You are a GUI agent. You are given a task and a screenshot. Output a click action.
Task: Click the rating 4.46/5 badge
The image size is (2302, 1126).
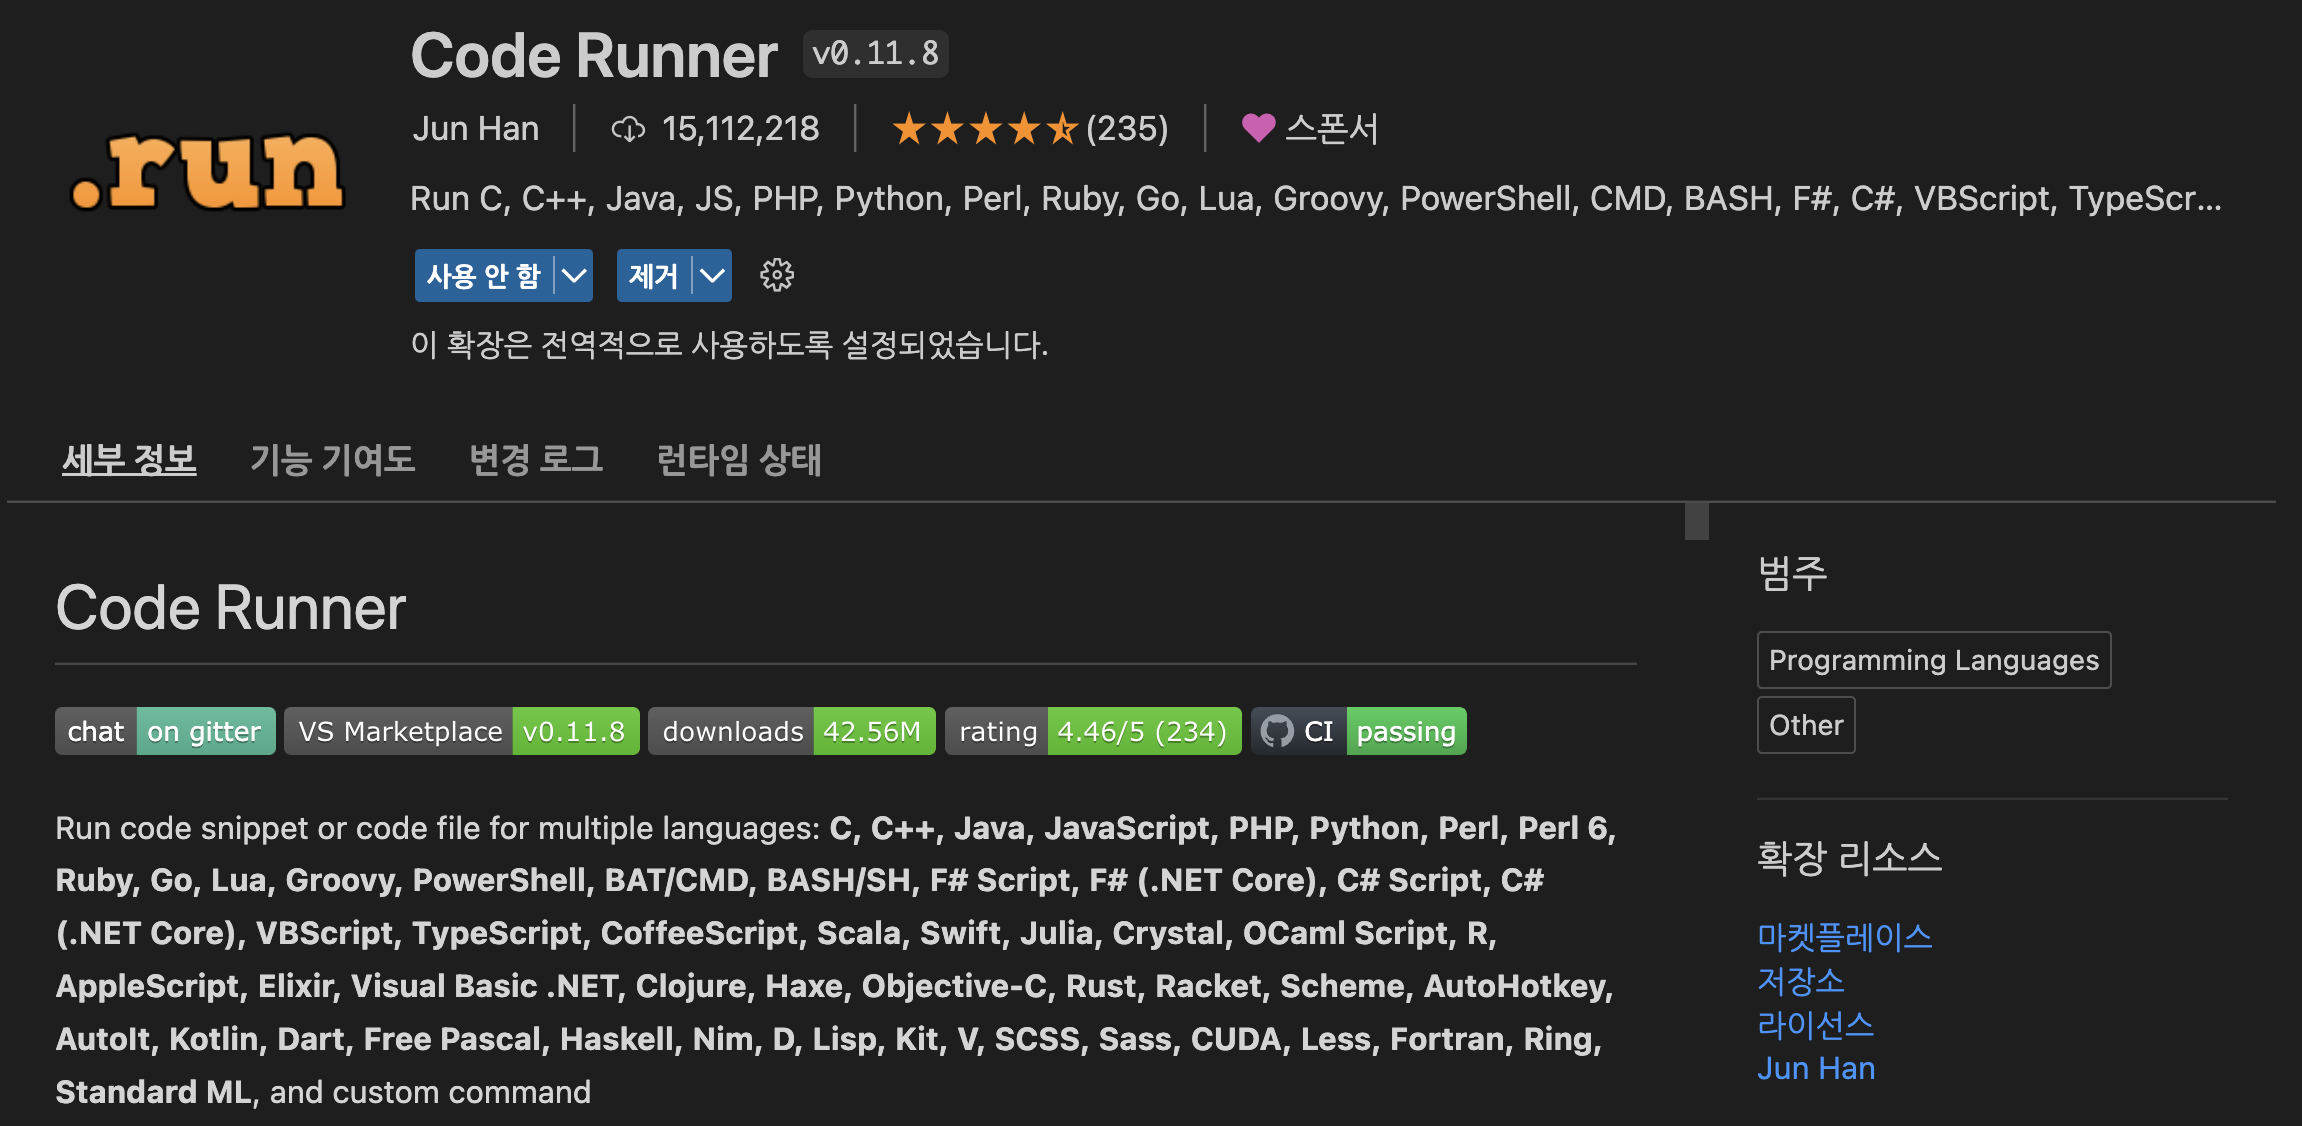point(1092,731)
